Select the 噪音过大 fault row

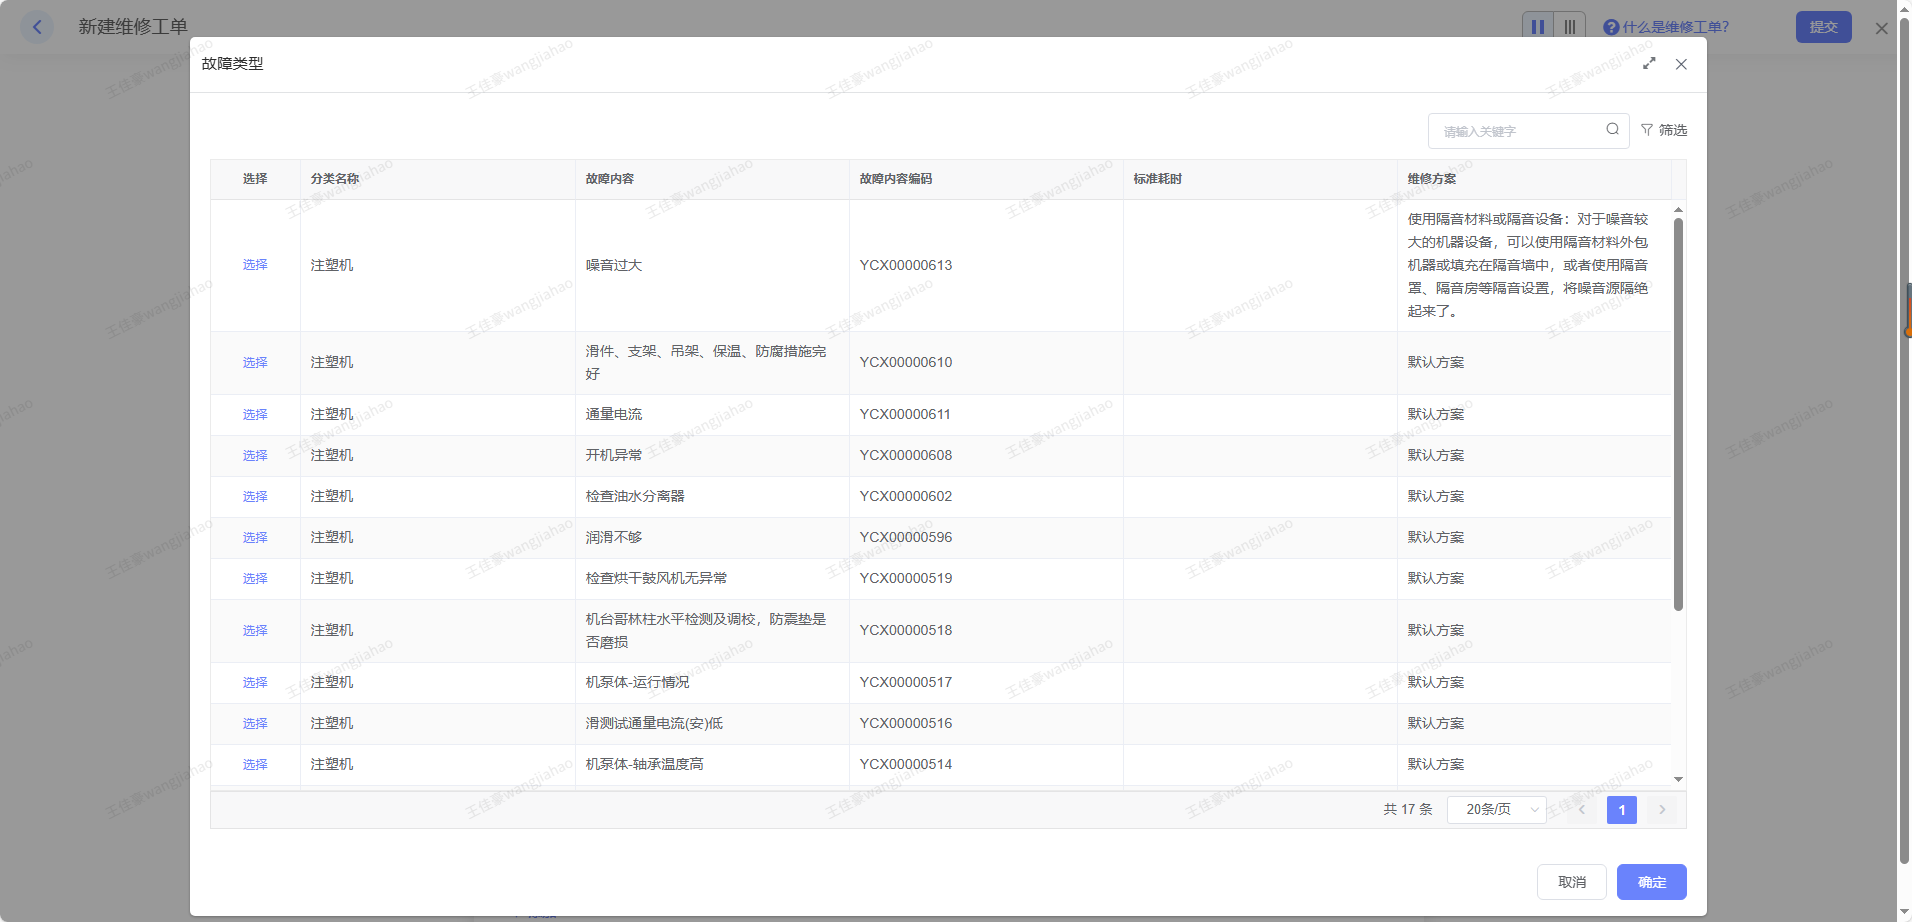[x=255, y=265]
